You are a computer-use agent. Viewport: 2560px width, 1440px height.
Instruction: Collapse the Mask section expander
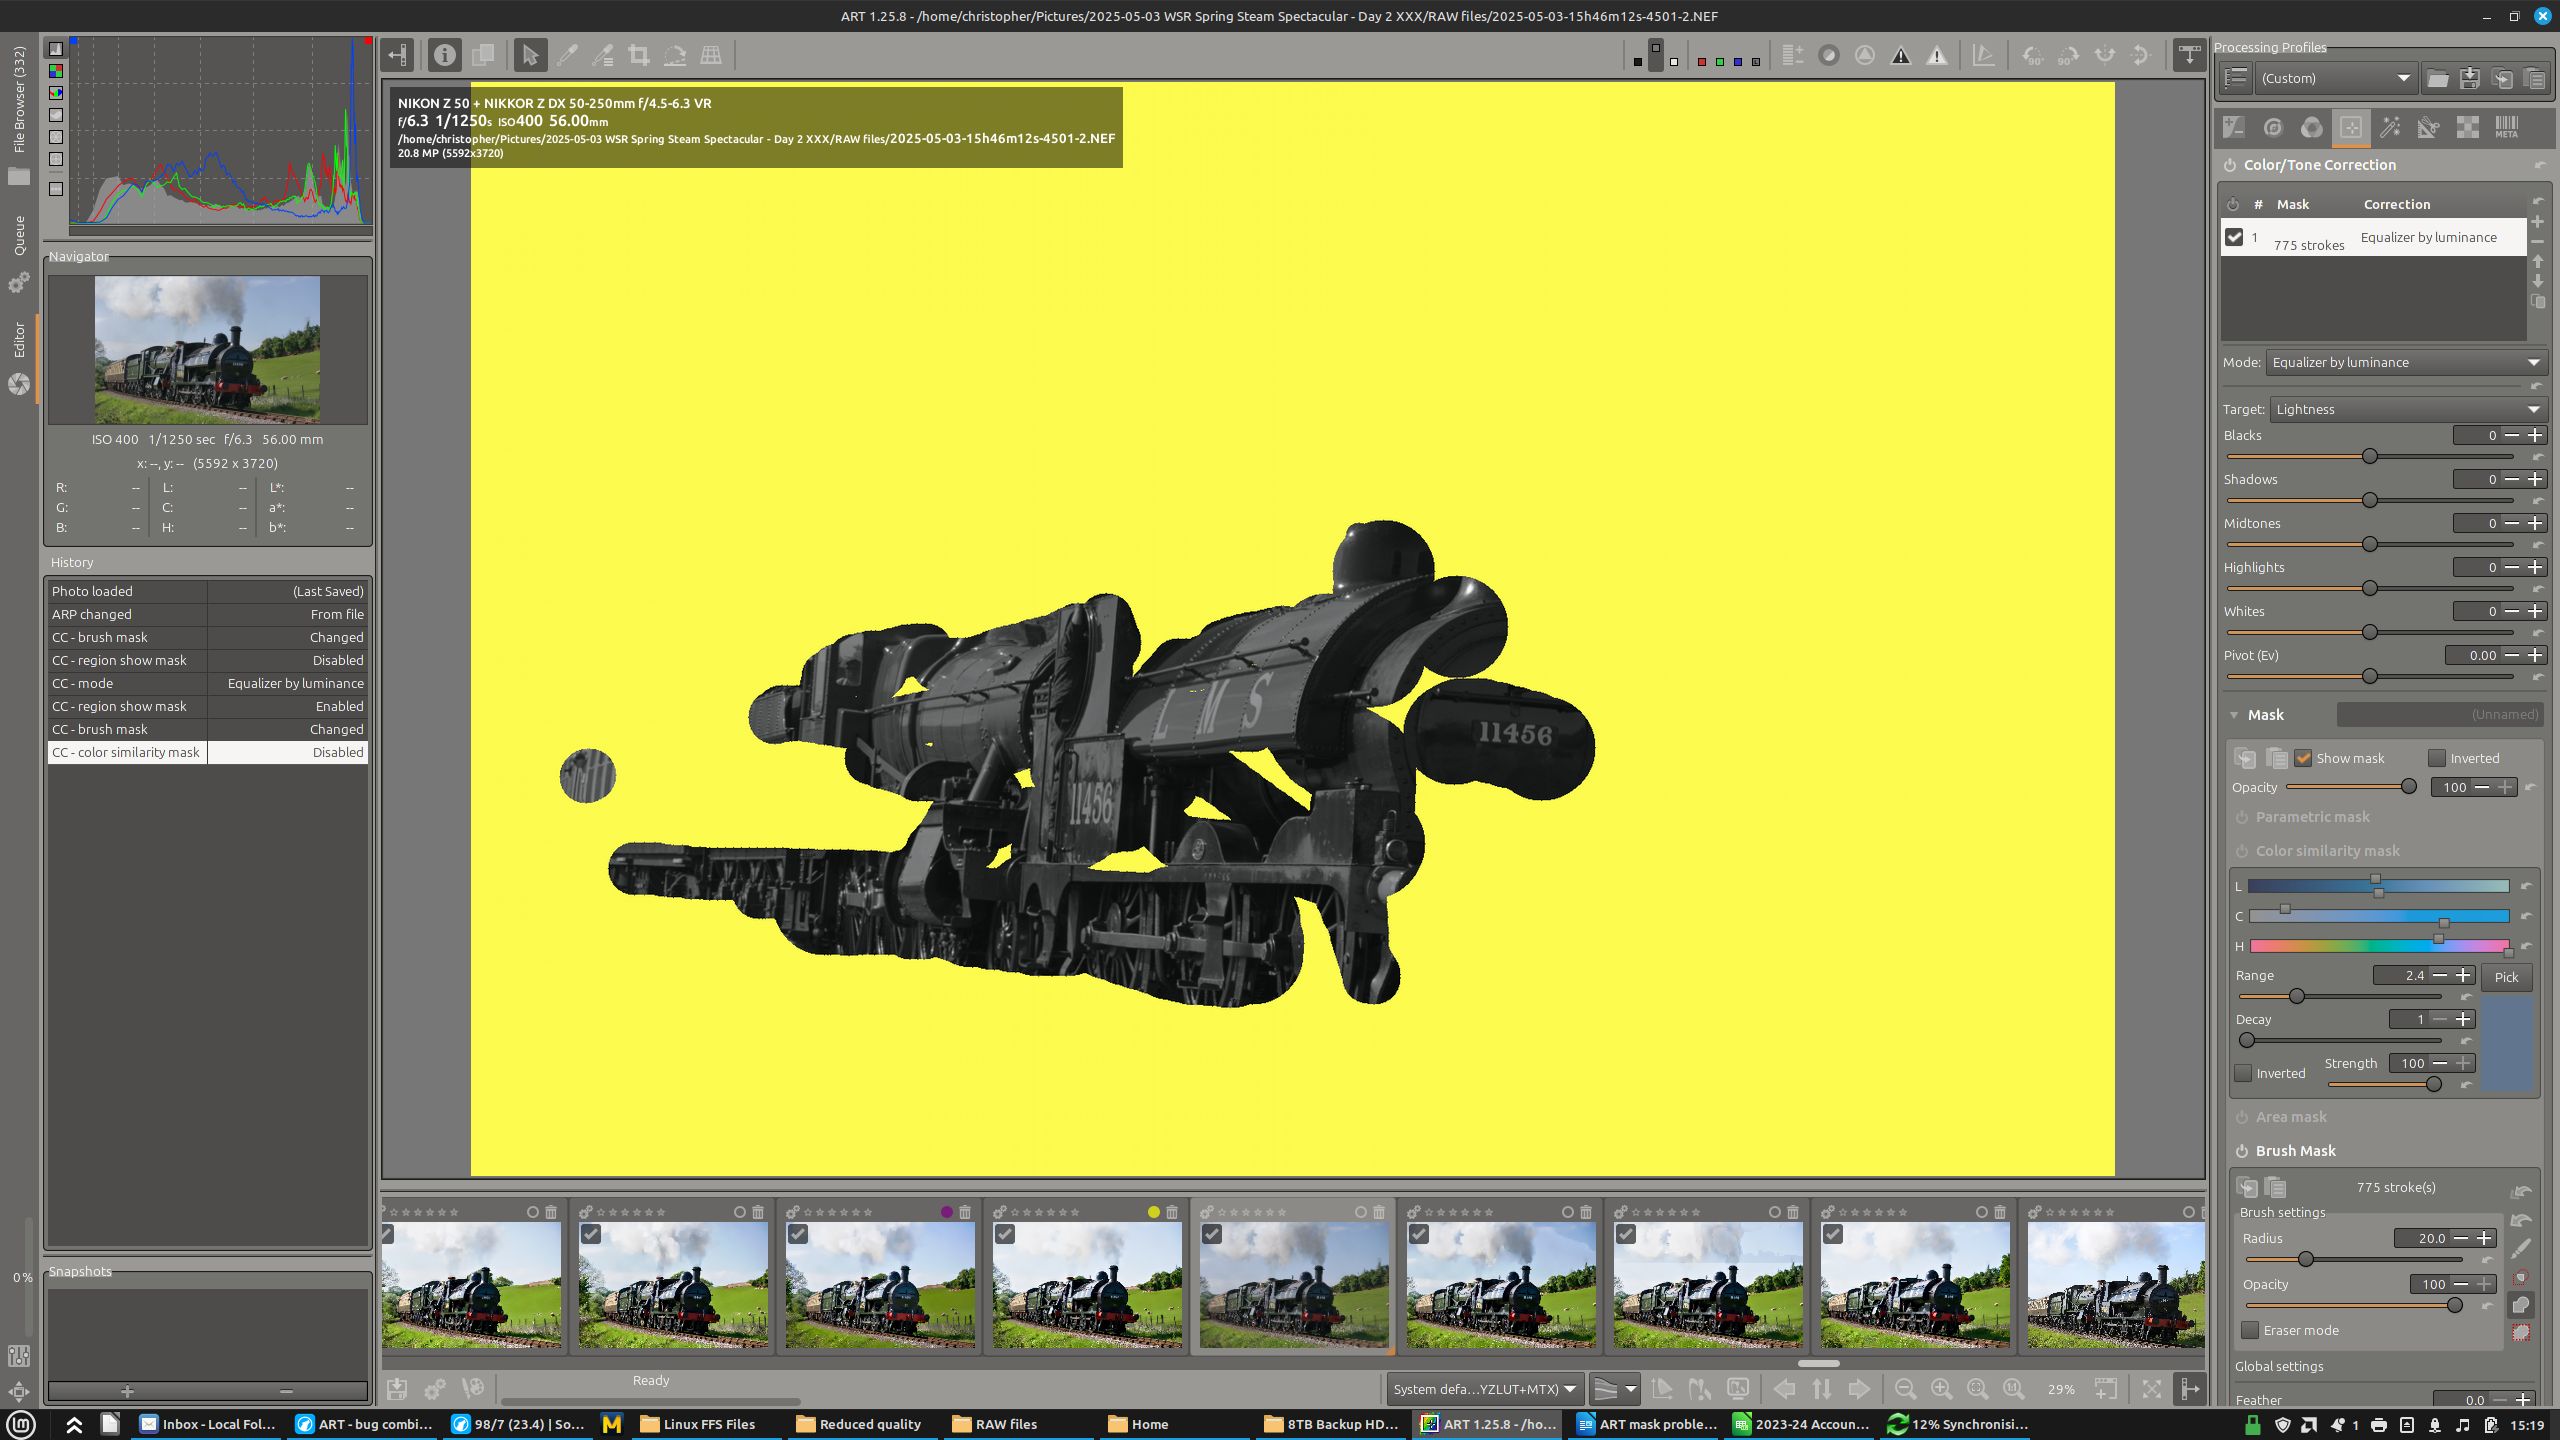(x=2233, y=715)
